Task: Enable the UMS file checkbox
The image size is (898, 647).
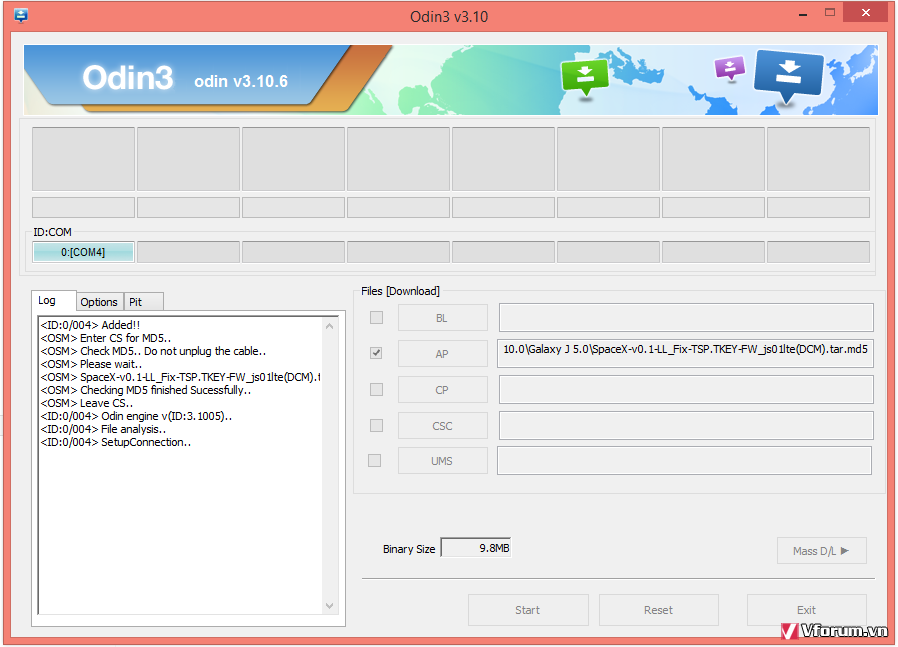Action: pos(375,460)
